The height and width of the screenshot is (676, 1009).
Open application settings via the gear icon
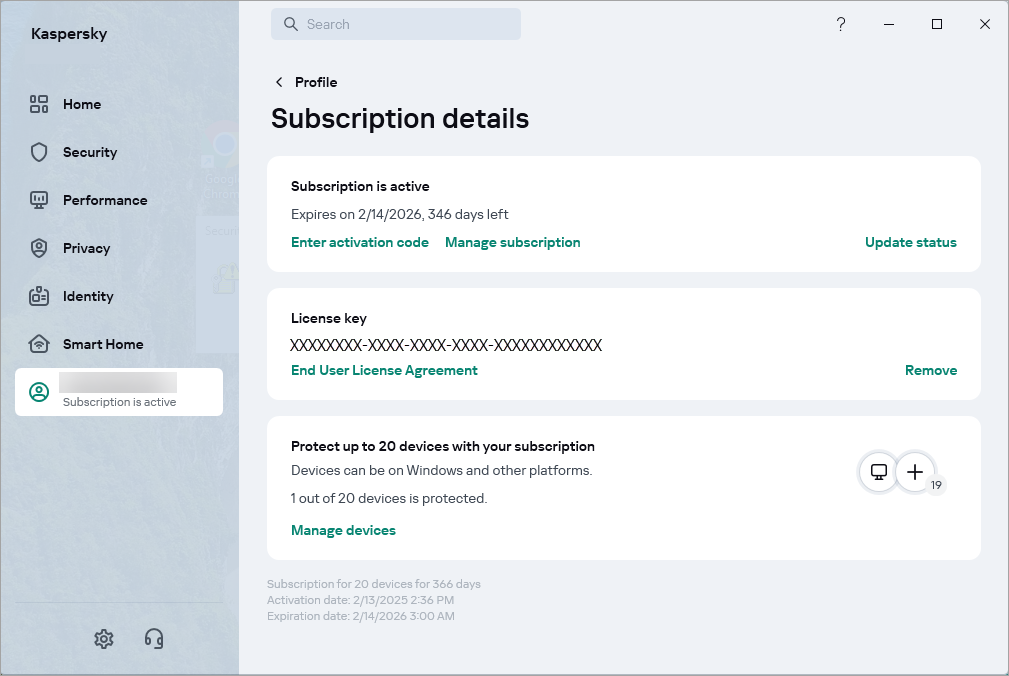click(103, 638)
